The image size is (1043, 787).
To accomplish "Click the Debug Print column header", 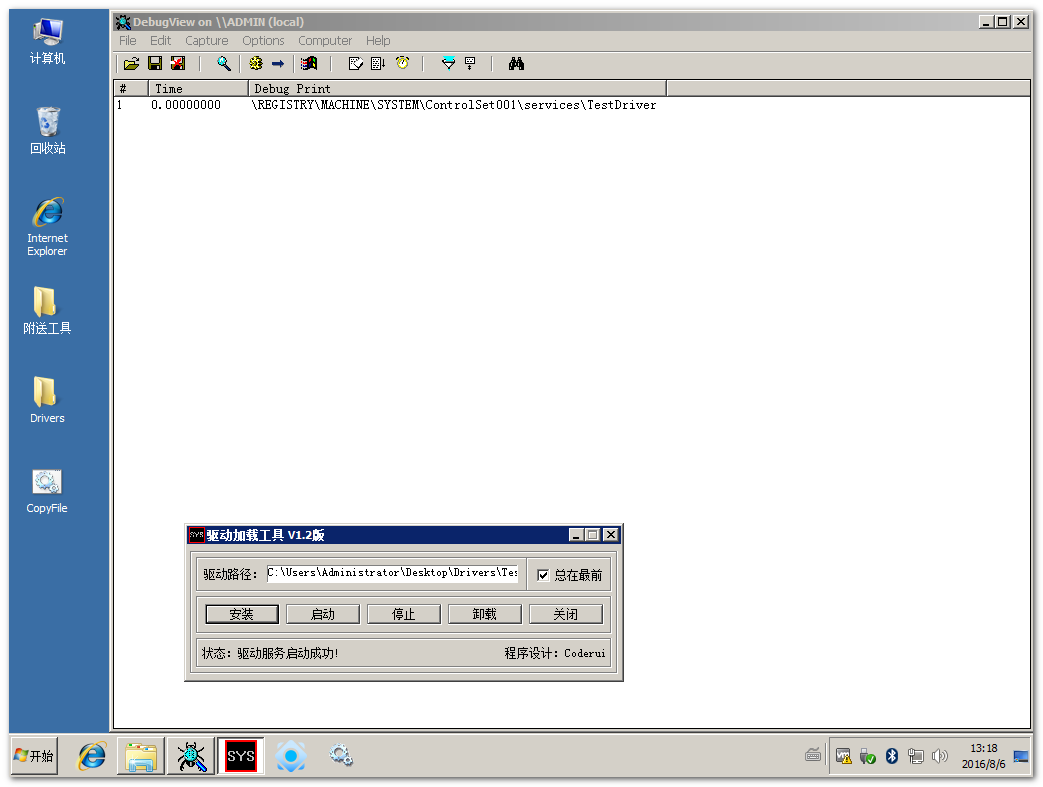I will pos(458,88).
